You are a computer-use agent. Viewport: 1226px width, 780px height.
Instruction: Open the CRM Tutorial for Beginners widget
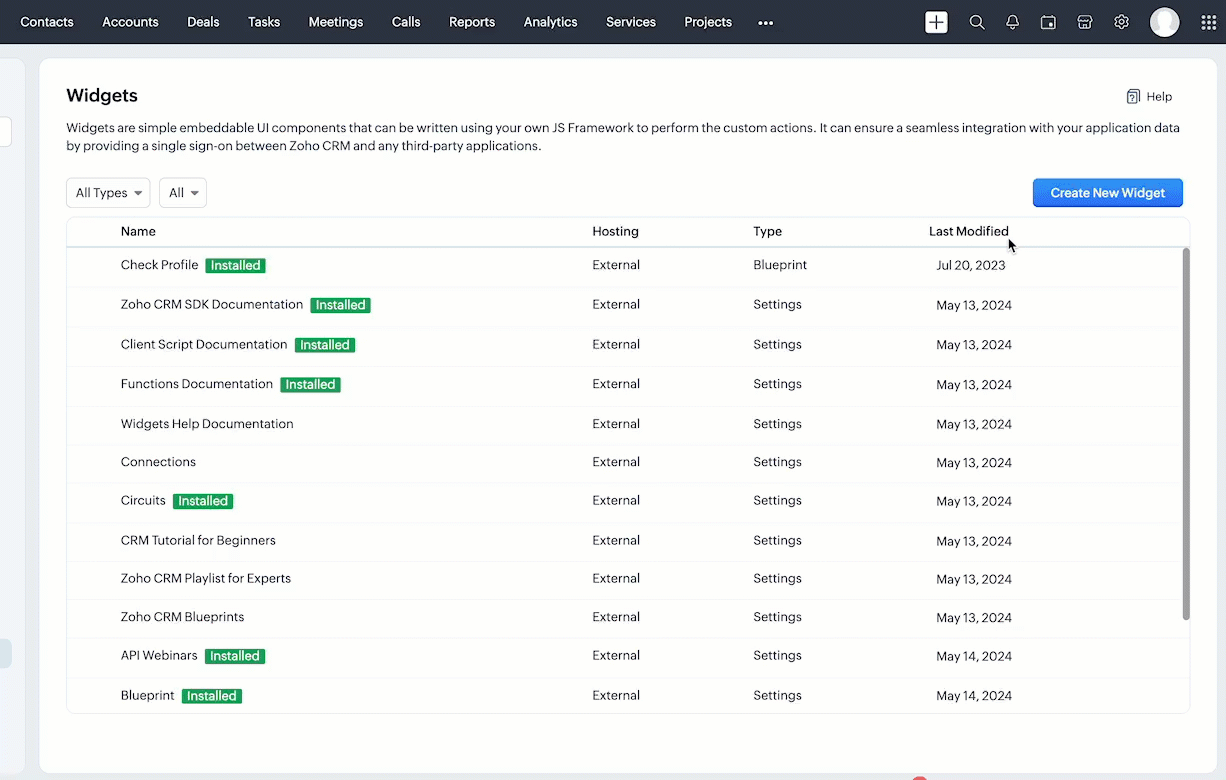click(198, 540)
